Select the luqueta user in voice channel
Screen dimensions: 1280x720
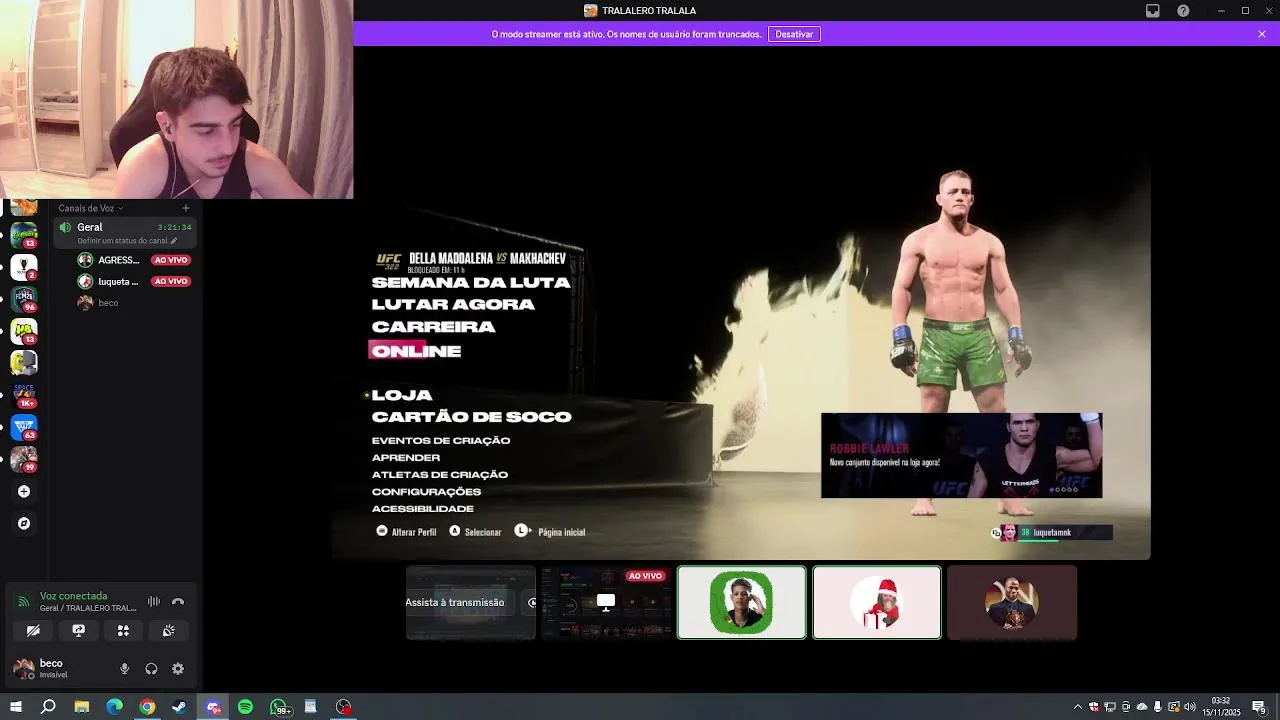pyautogui.click(x=135, y=281)
